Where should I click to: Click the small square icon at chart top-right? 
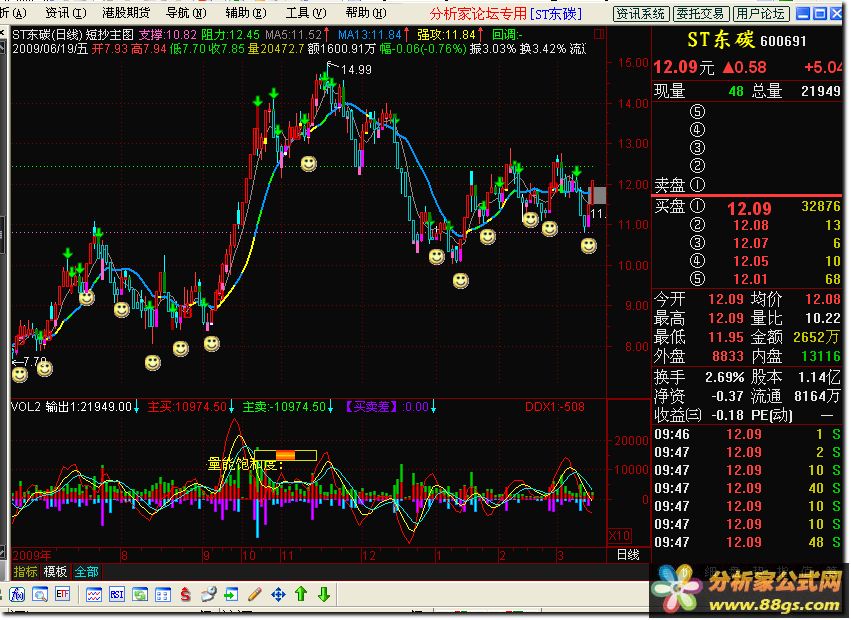[x=599, y=35]
